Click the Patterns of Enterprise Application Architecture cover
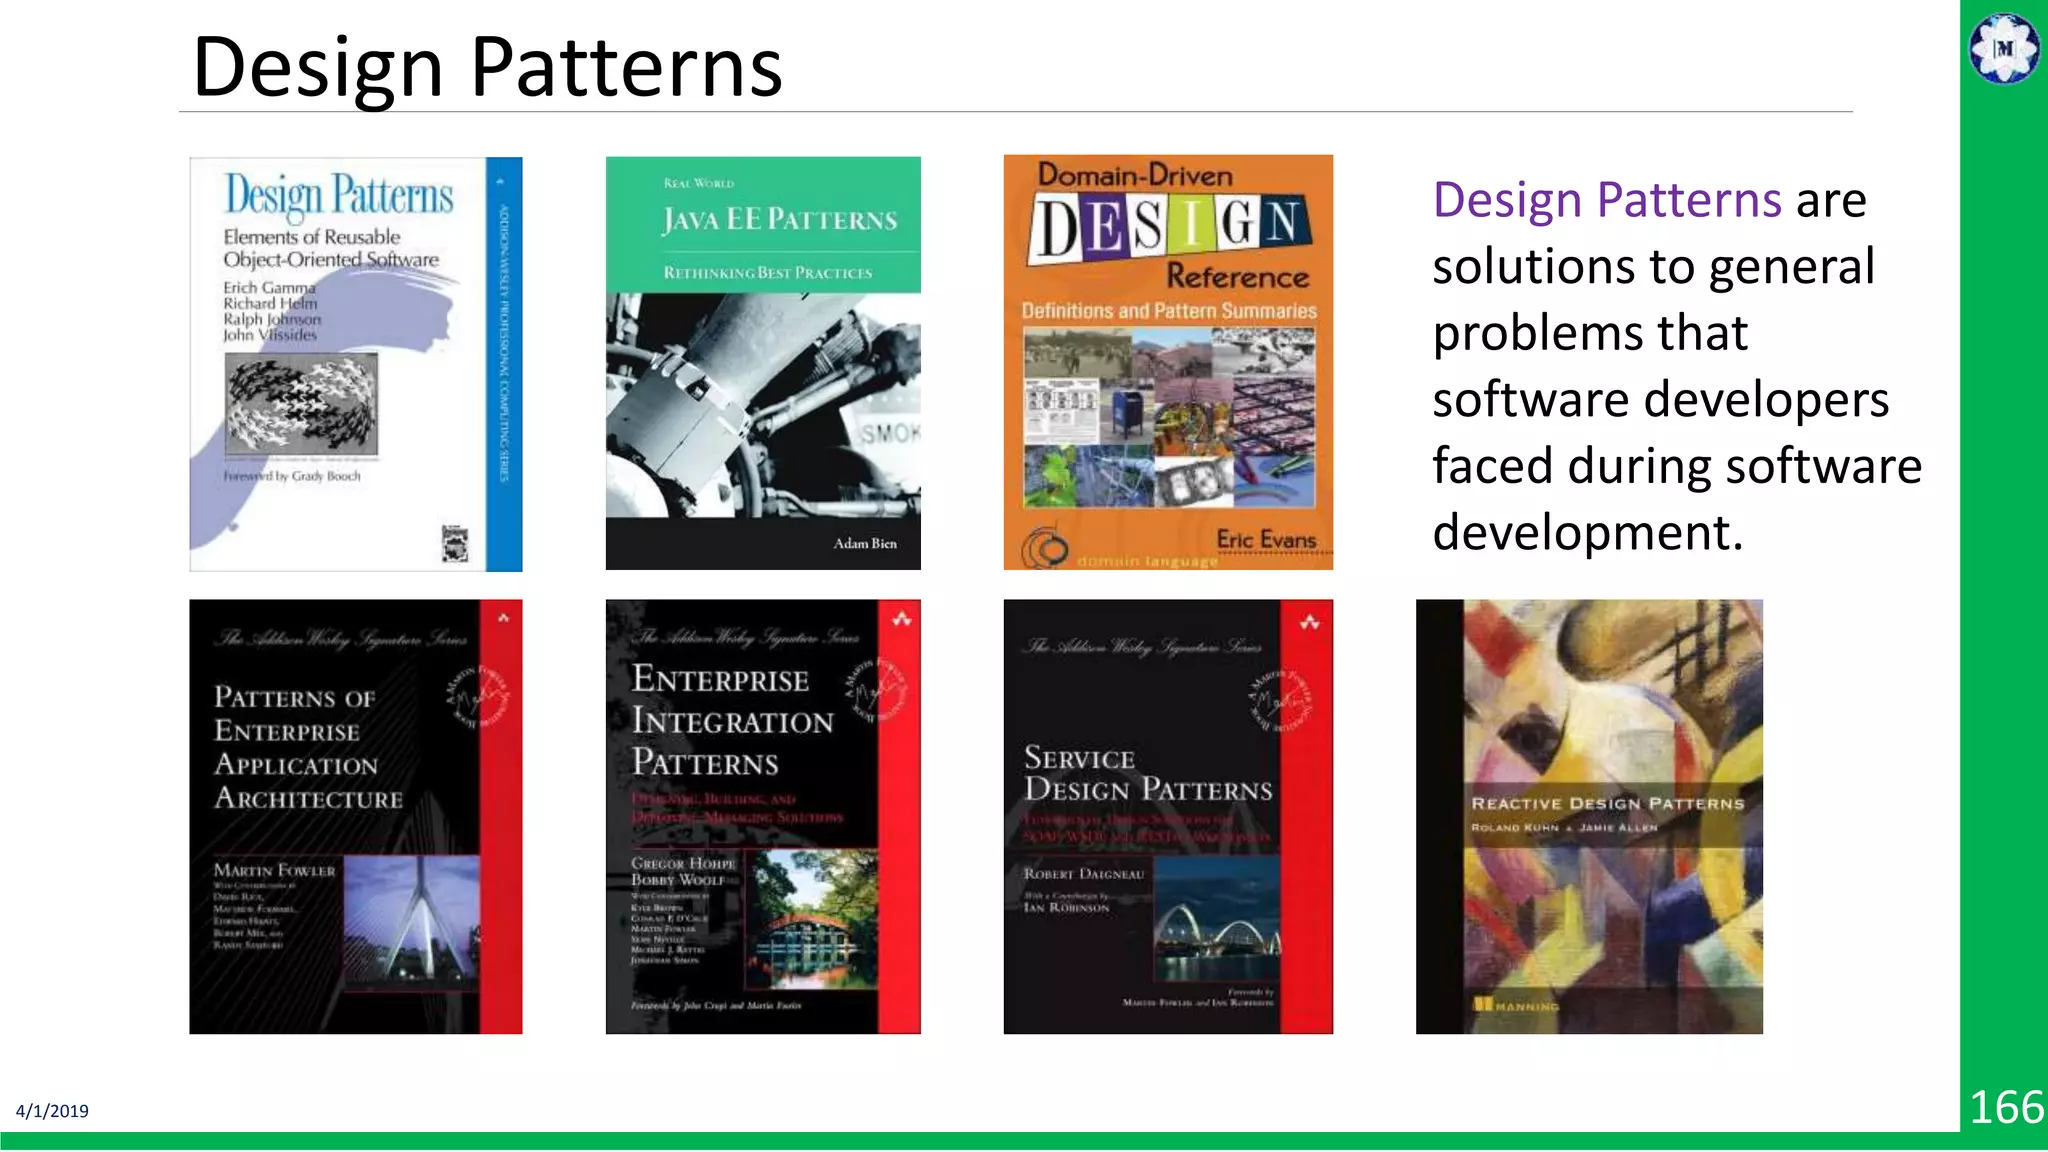Screen dimensions: 2048x1152 point(356,816)
